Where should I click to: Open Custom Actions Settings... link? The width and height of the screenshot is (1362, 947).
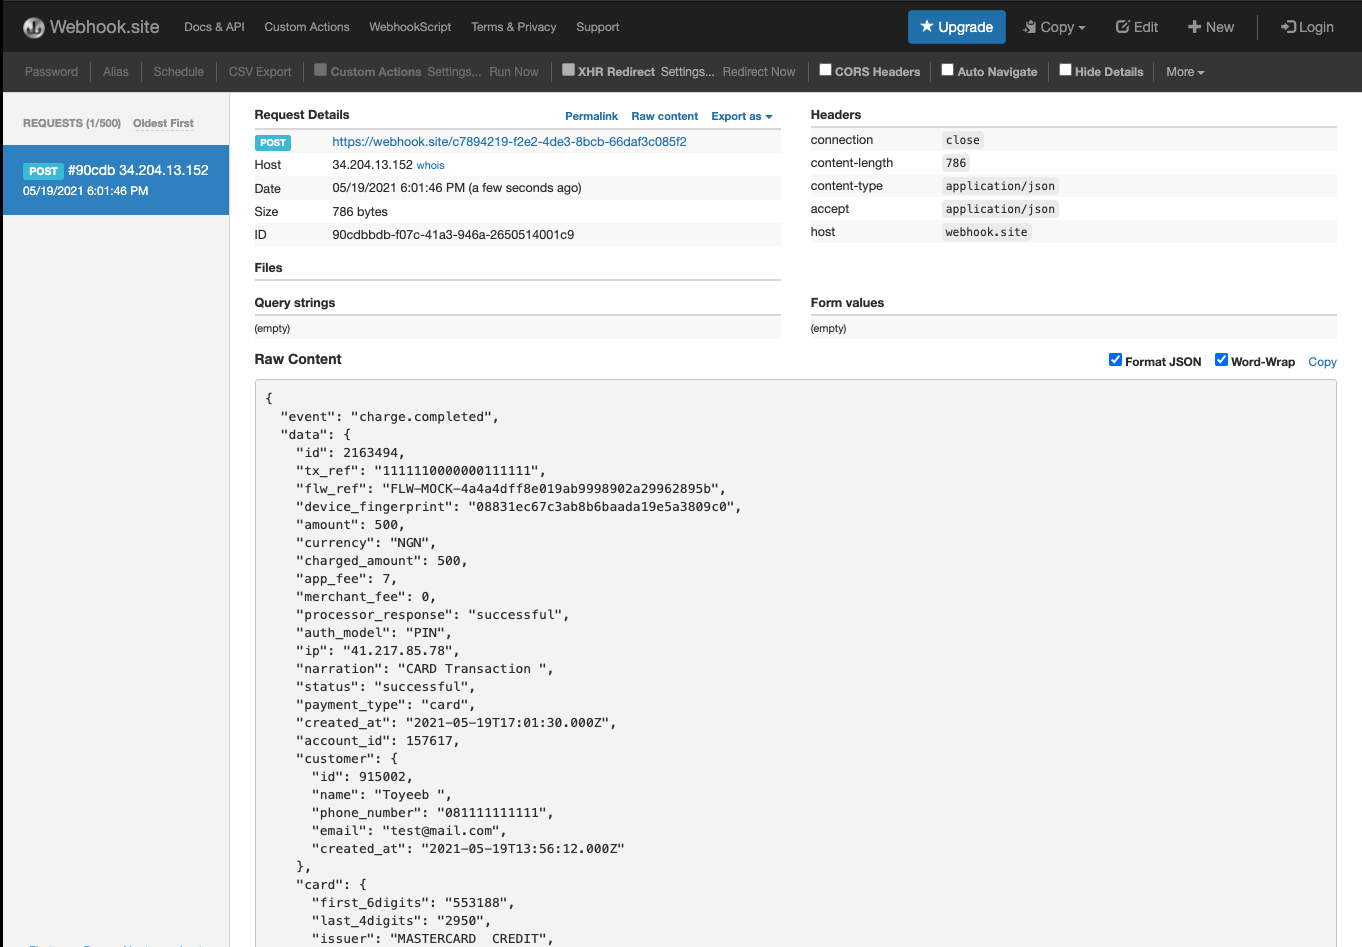pyautogui.click(x=454, y=72)
